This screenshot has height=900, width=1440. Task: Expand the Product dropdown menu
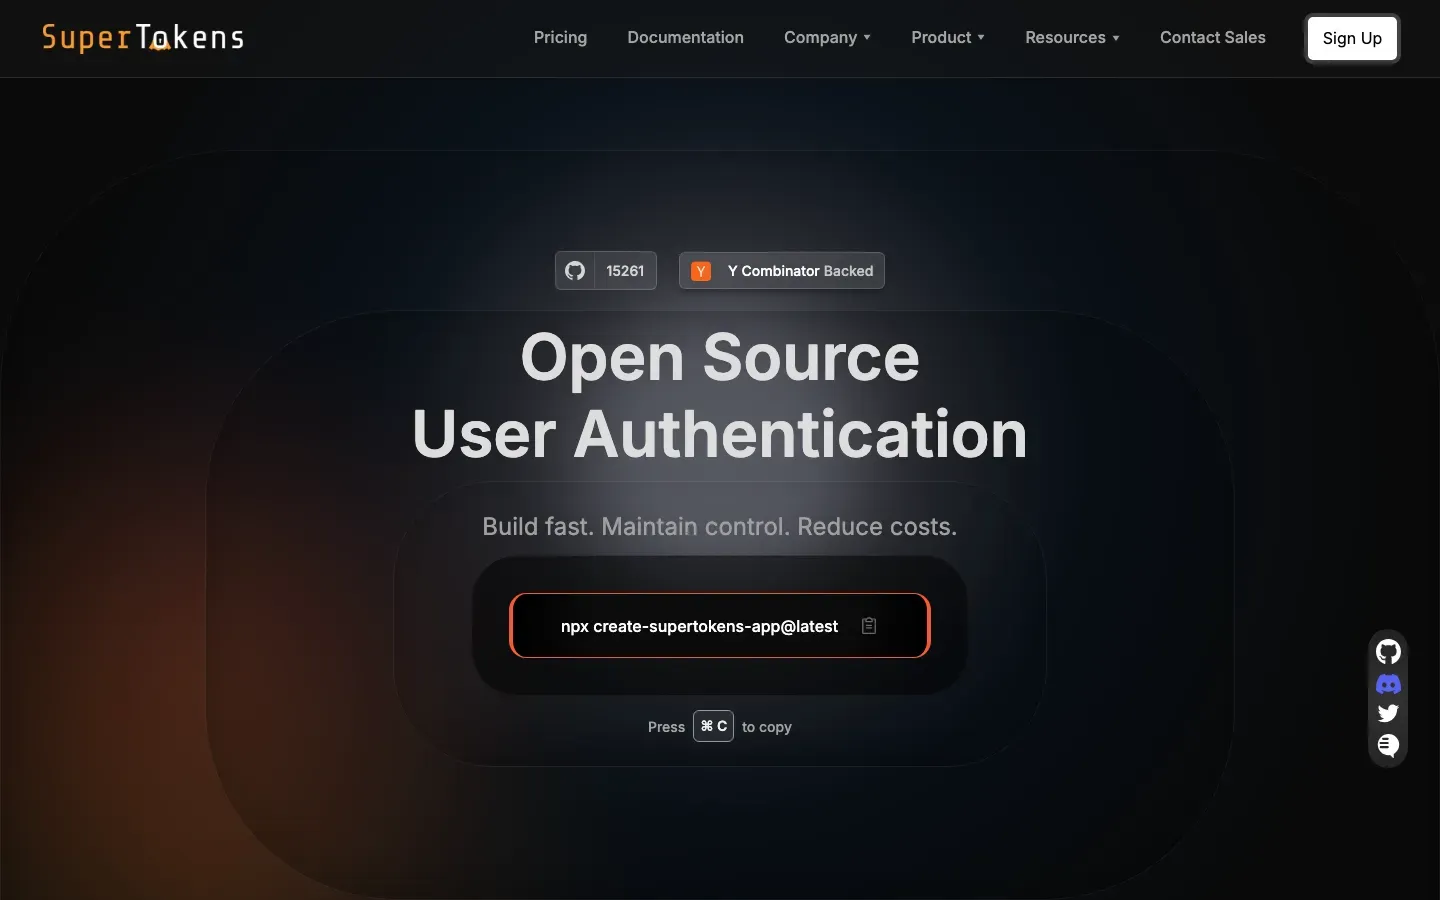948,38
